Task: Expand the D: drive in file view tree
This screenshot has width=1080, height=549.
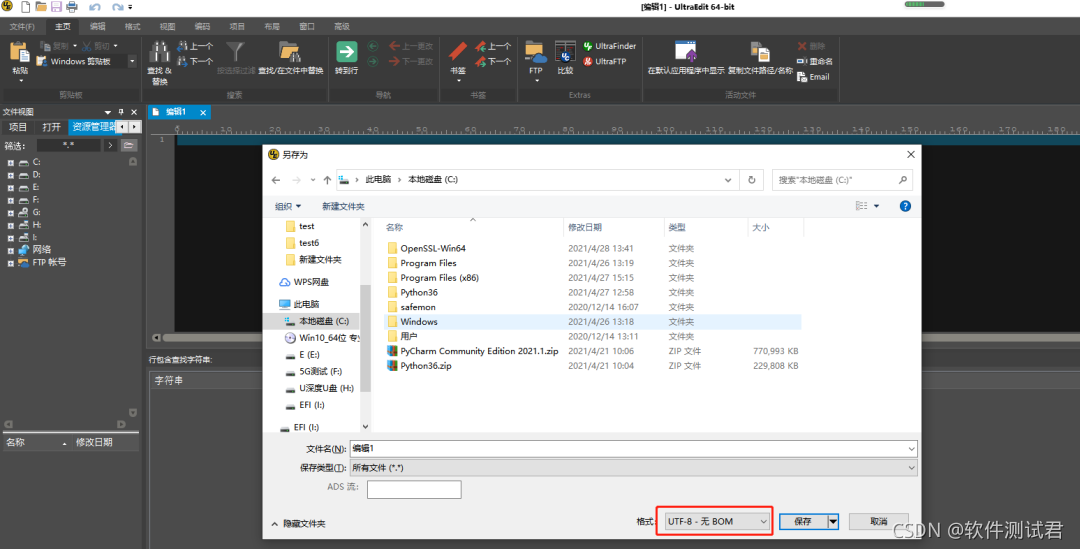Action: click(10, 175)
